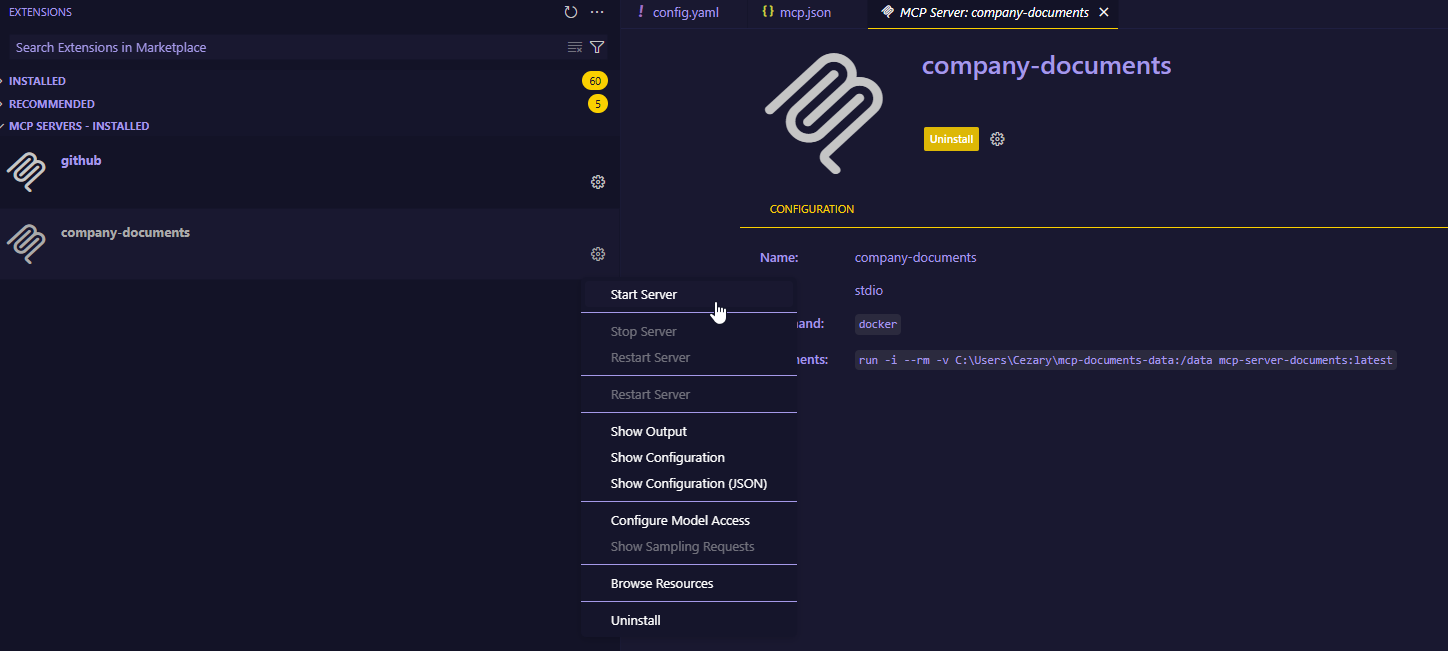Choose Browse Resources in menu

(x=689, y=584)
